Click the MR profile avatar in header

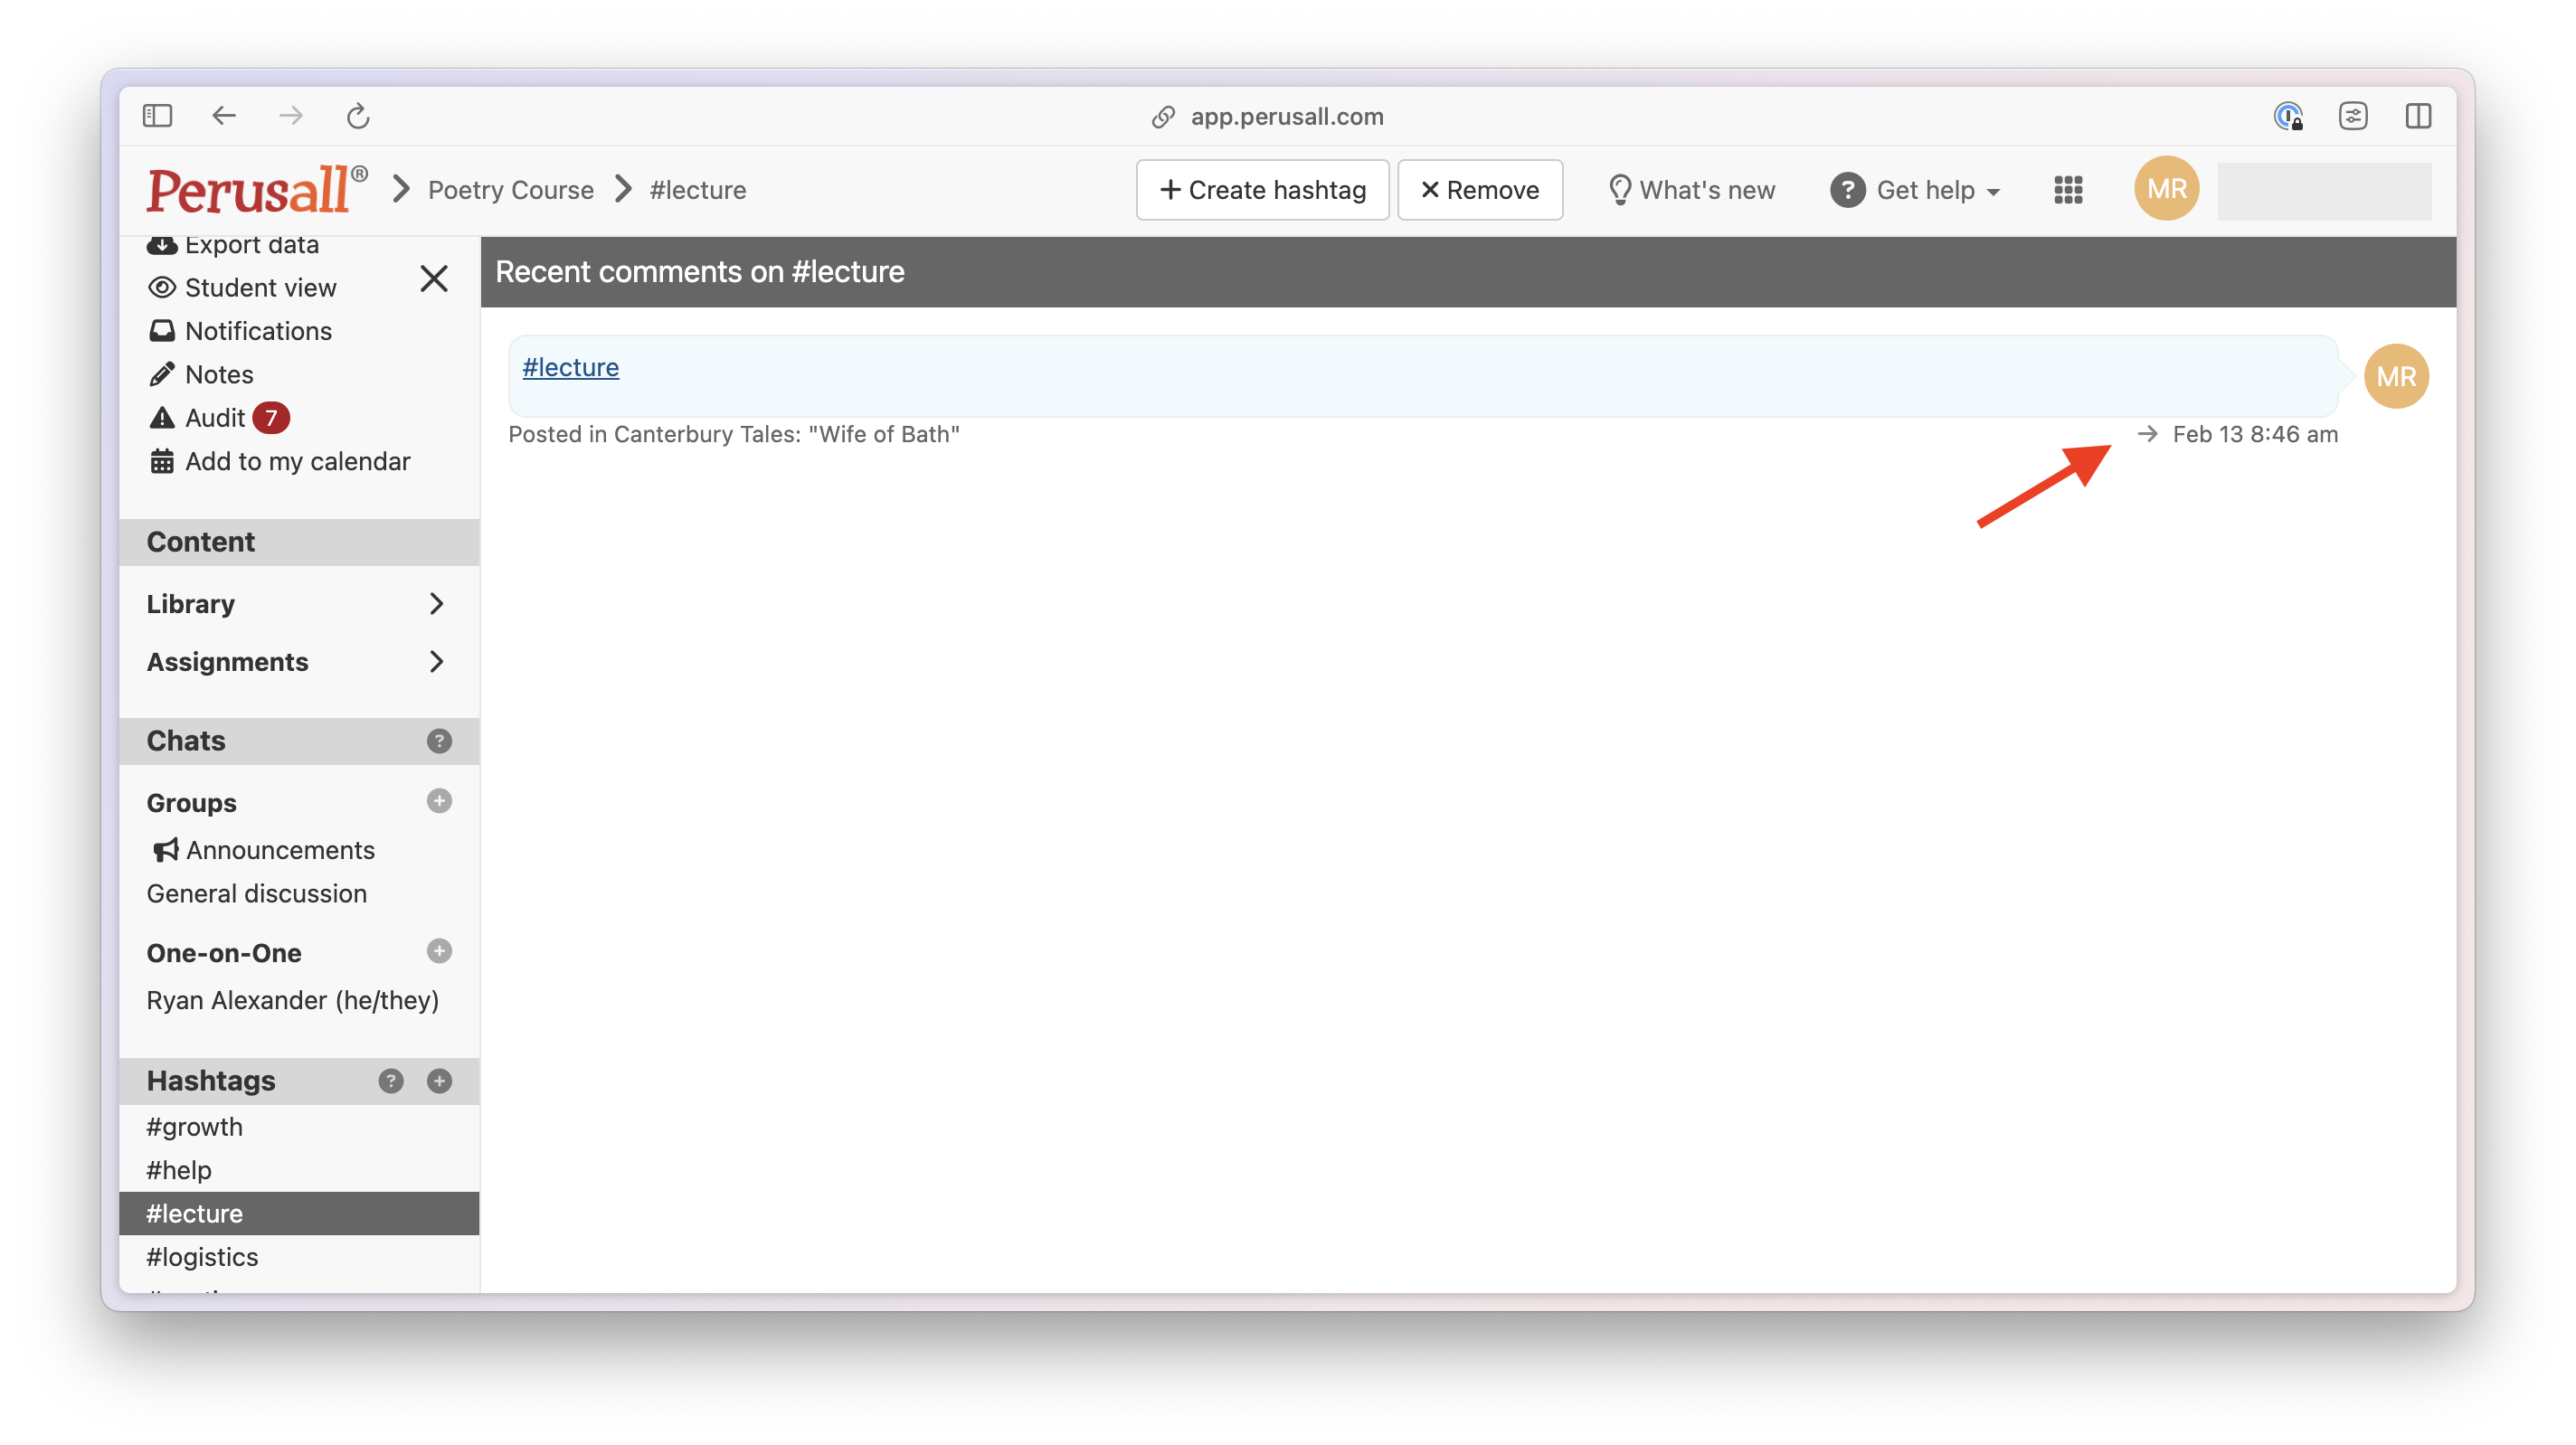click(x=2166, y=189)
